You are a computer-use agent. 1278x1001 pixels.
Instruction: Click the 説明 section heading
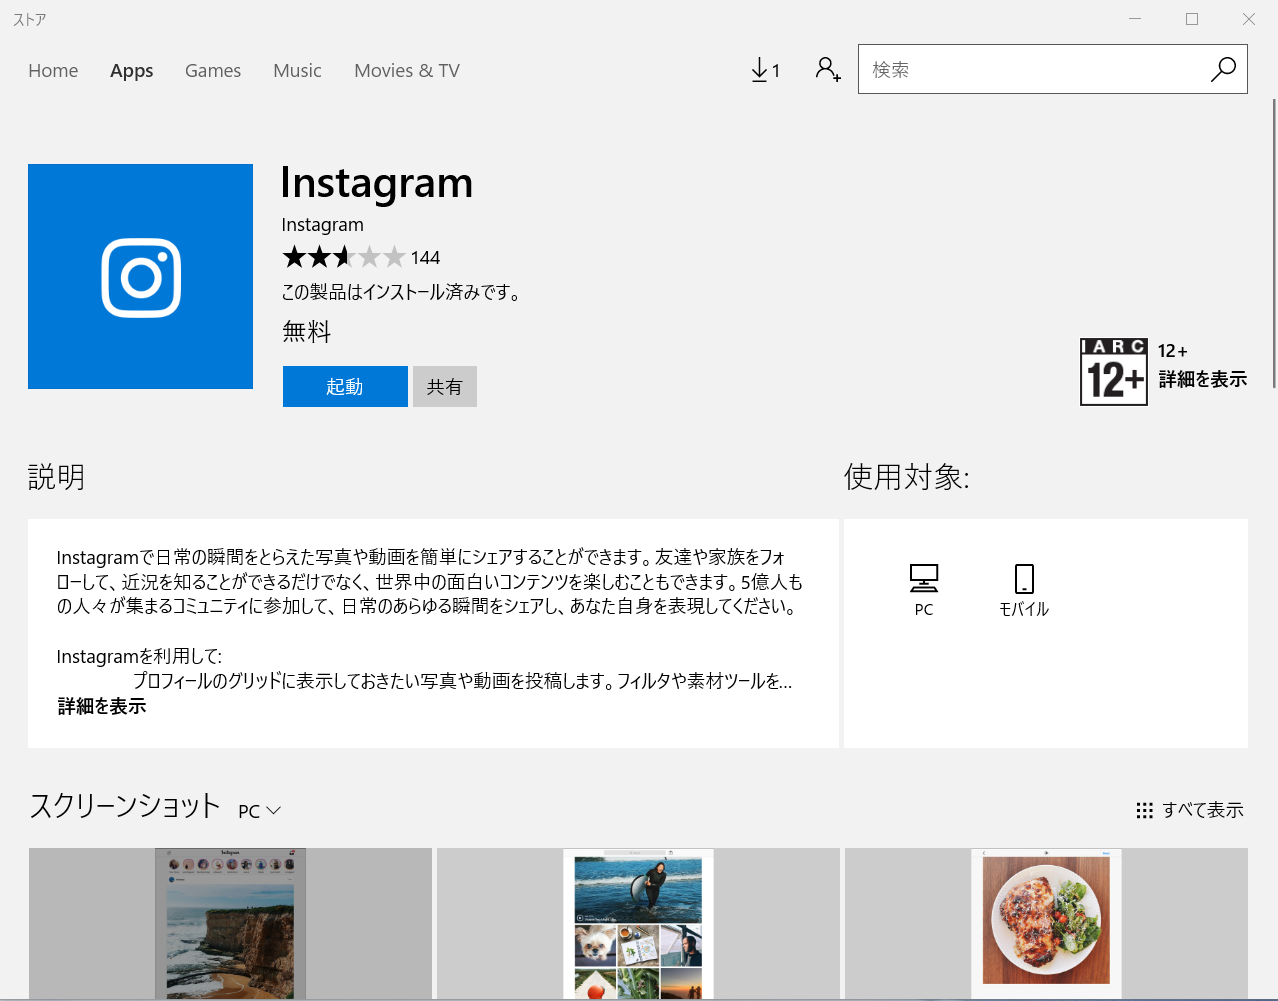(x=56, y=477)
